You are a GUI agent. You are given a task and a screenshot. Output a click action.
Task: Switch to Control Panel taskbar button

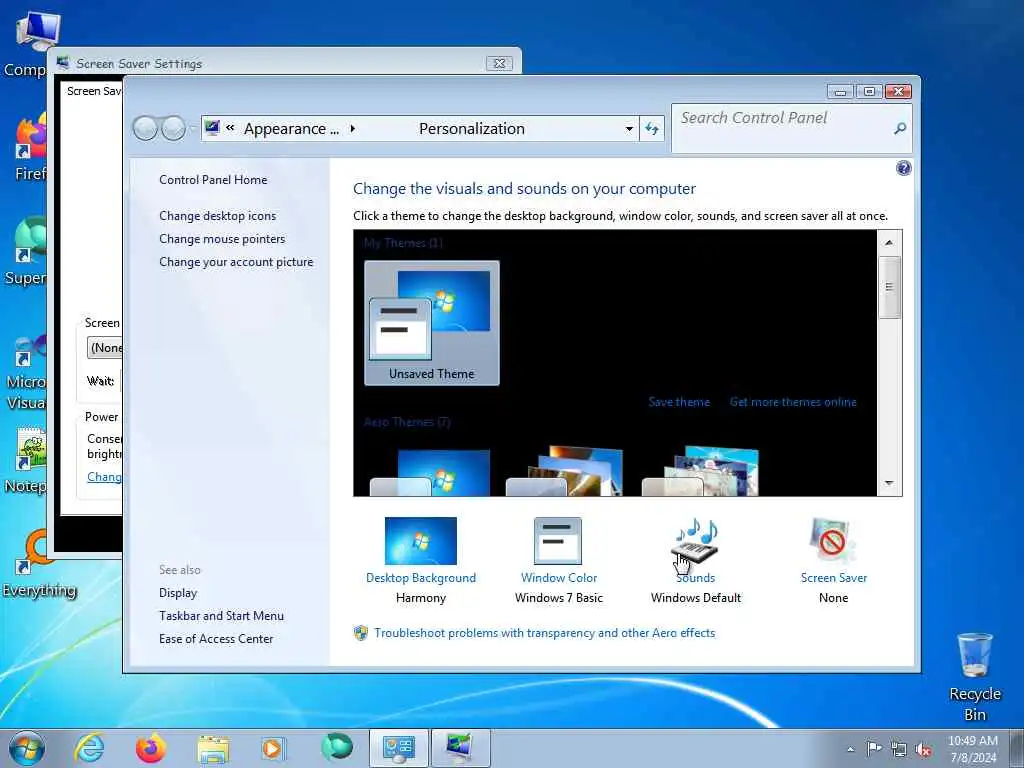tap(399, 748)
